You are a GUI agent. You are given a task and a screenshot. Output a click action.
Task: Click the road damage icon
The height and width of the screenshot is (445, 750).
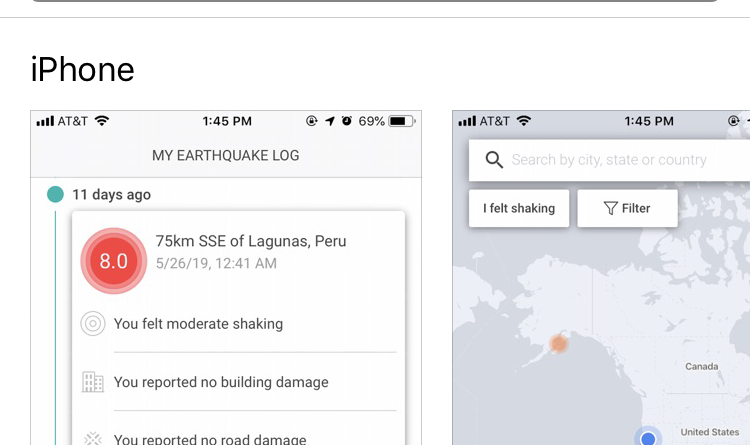93,438
